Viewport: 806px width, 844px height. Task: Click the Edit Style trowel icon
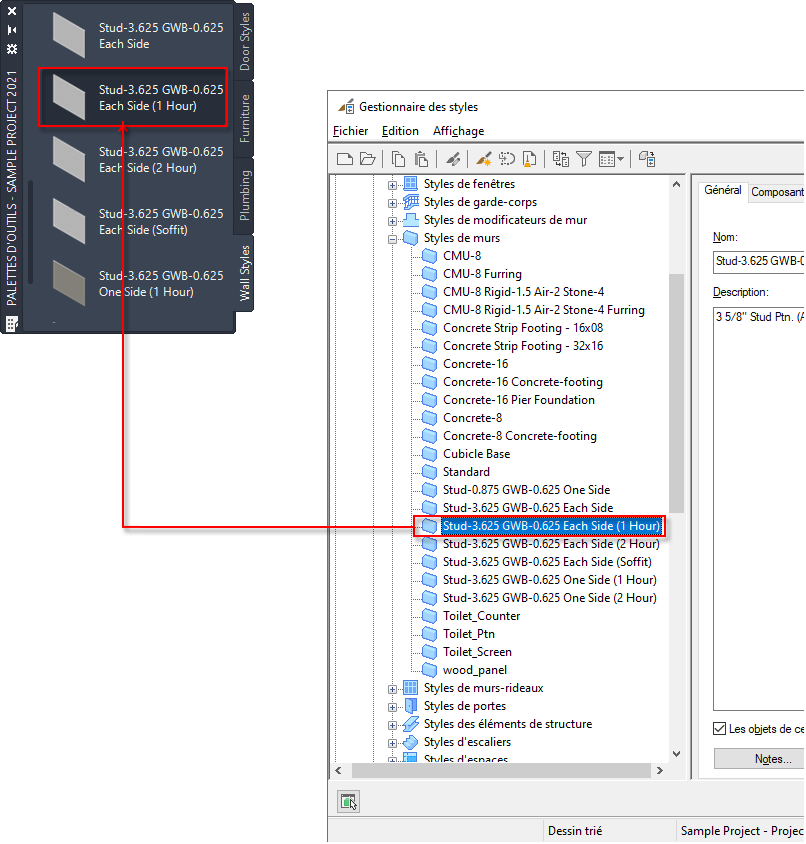pyautogui.click(x=453, y=159)
